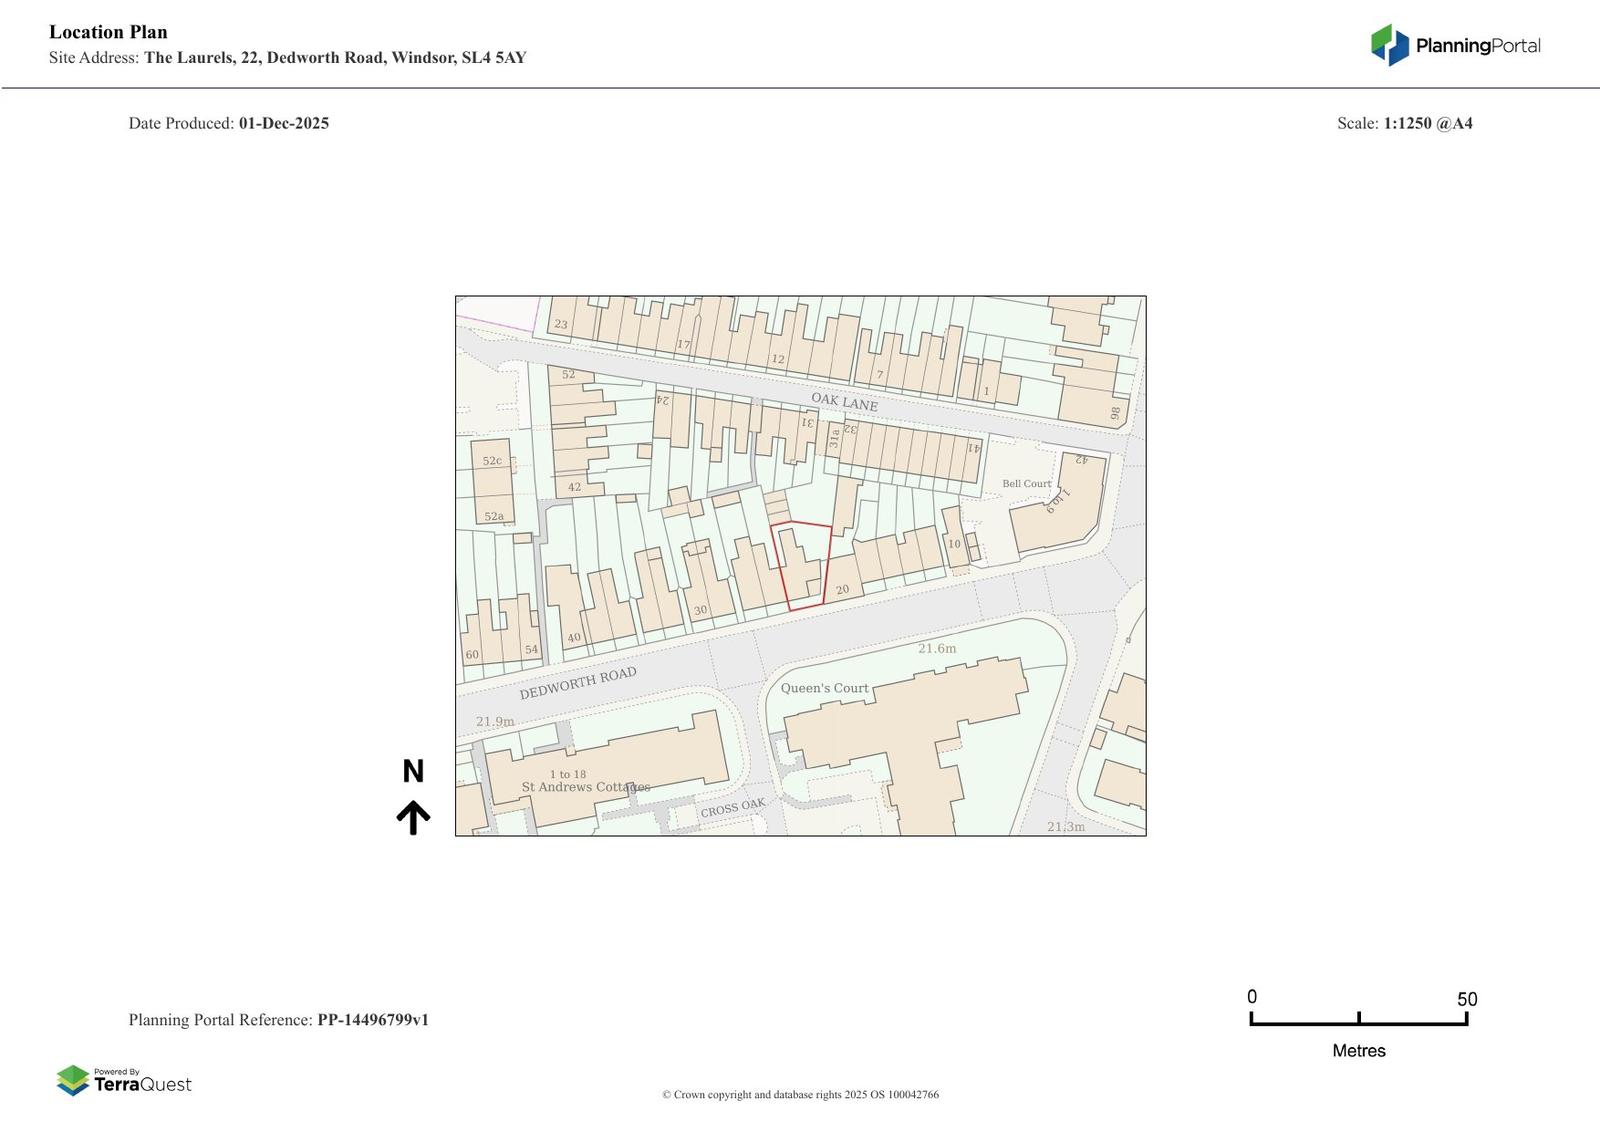The width and height of the screenshot is (1600, 1132).
Task: Click the 21.6m spot height label
Action: 937,648
